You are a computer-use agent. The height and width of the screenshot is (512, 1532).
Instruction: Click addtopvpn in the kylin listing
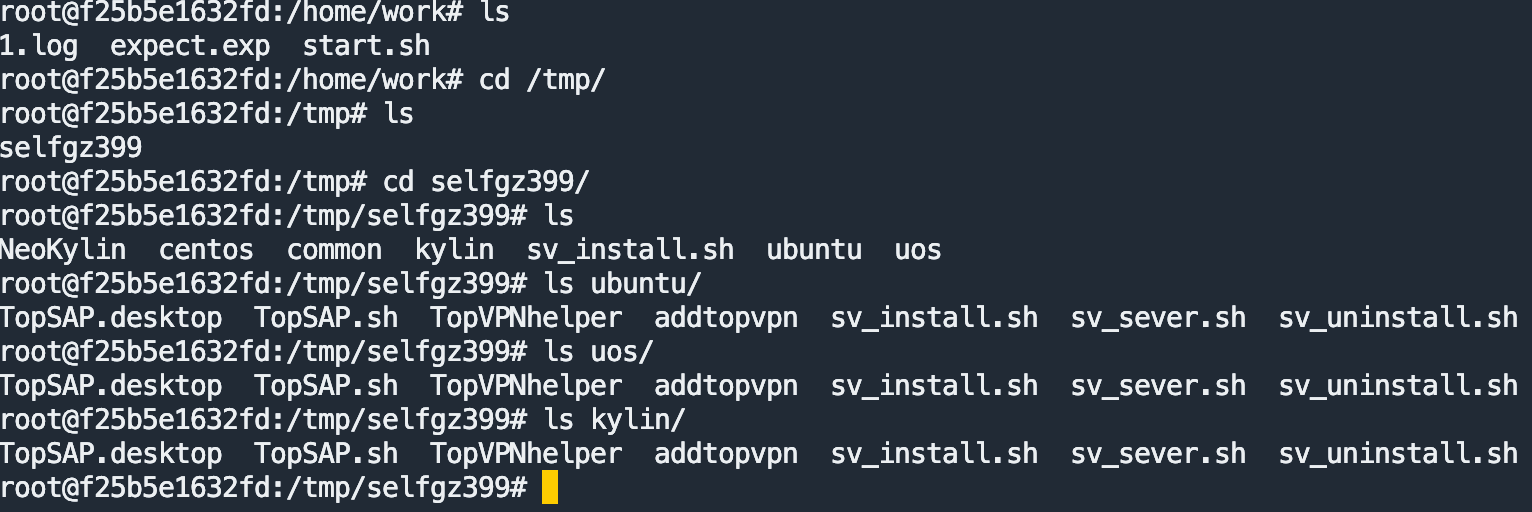[x=726, y=454]
